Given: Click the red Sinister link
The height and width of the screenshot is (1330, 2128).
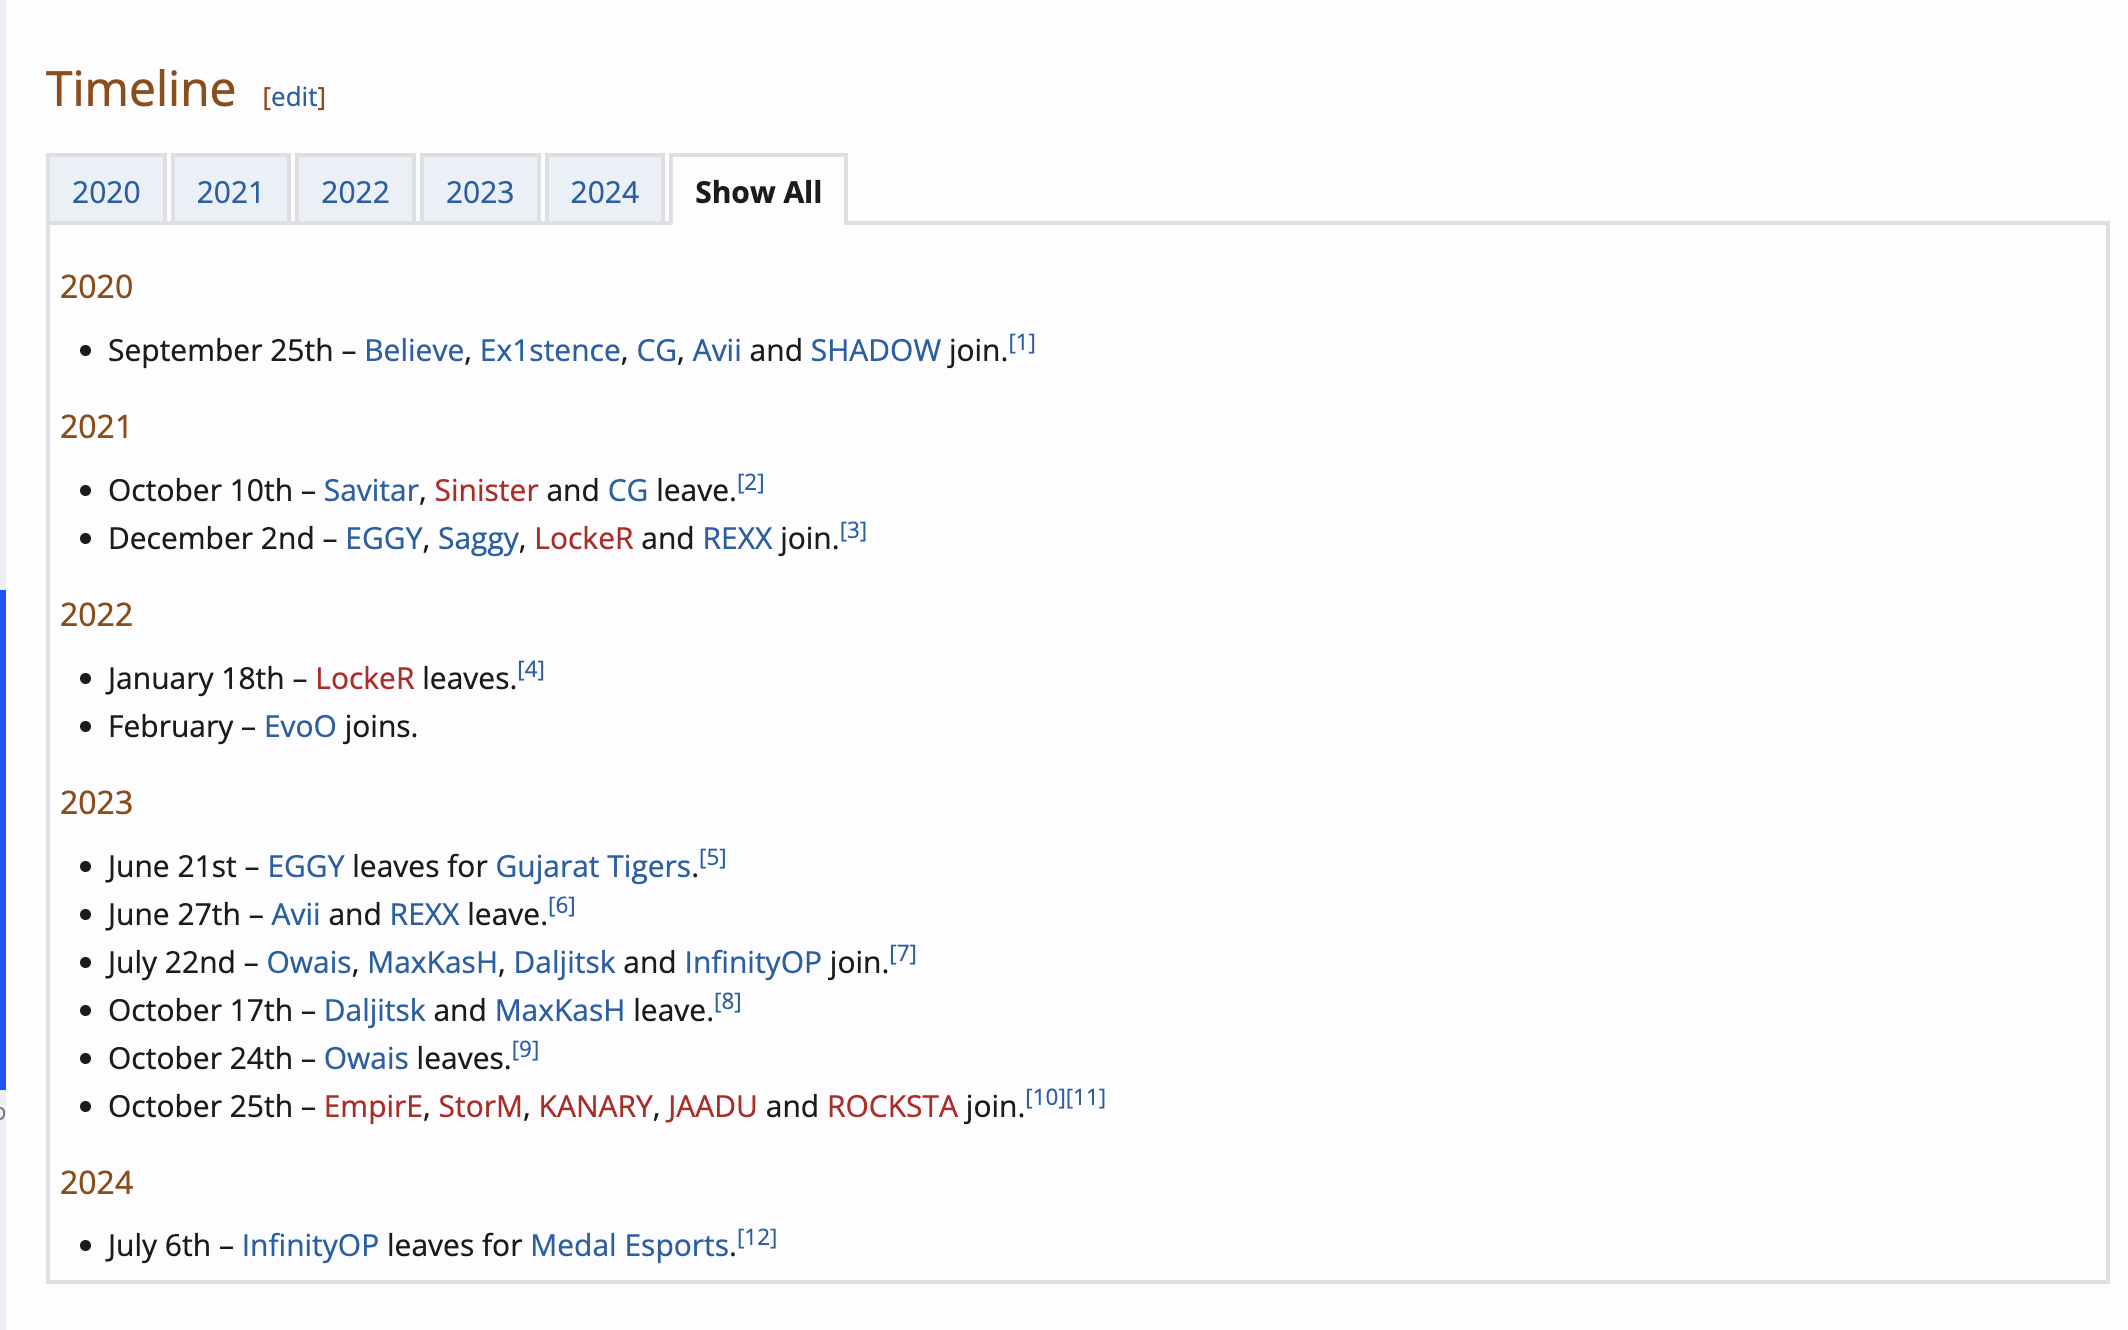Looking at the screenshot, I should 486,490.
